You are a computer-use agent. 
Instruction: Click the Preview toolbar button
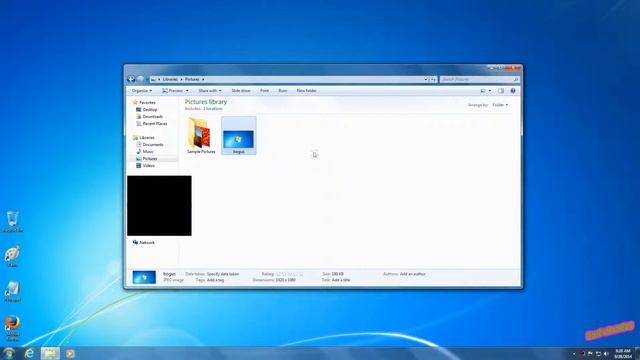(x=172, y=91)
